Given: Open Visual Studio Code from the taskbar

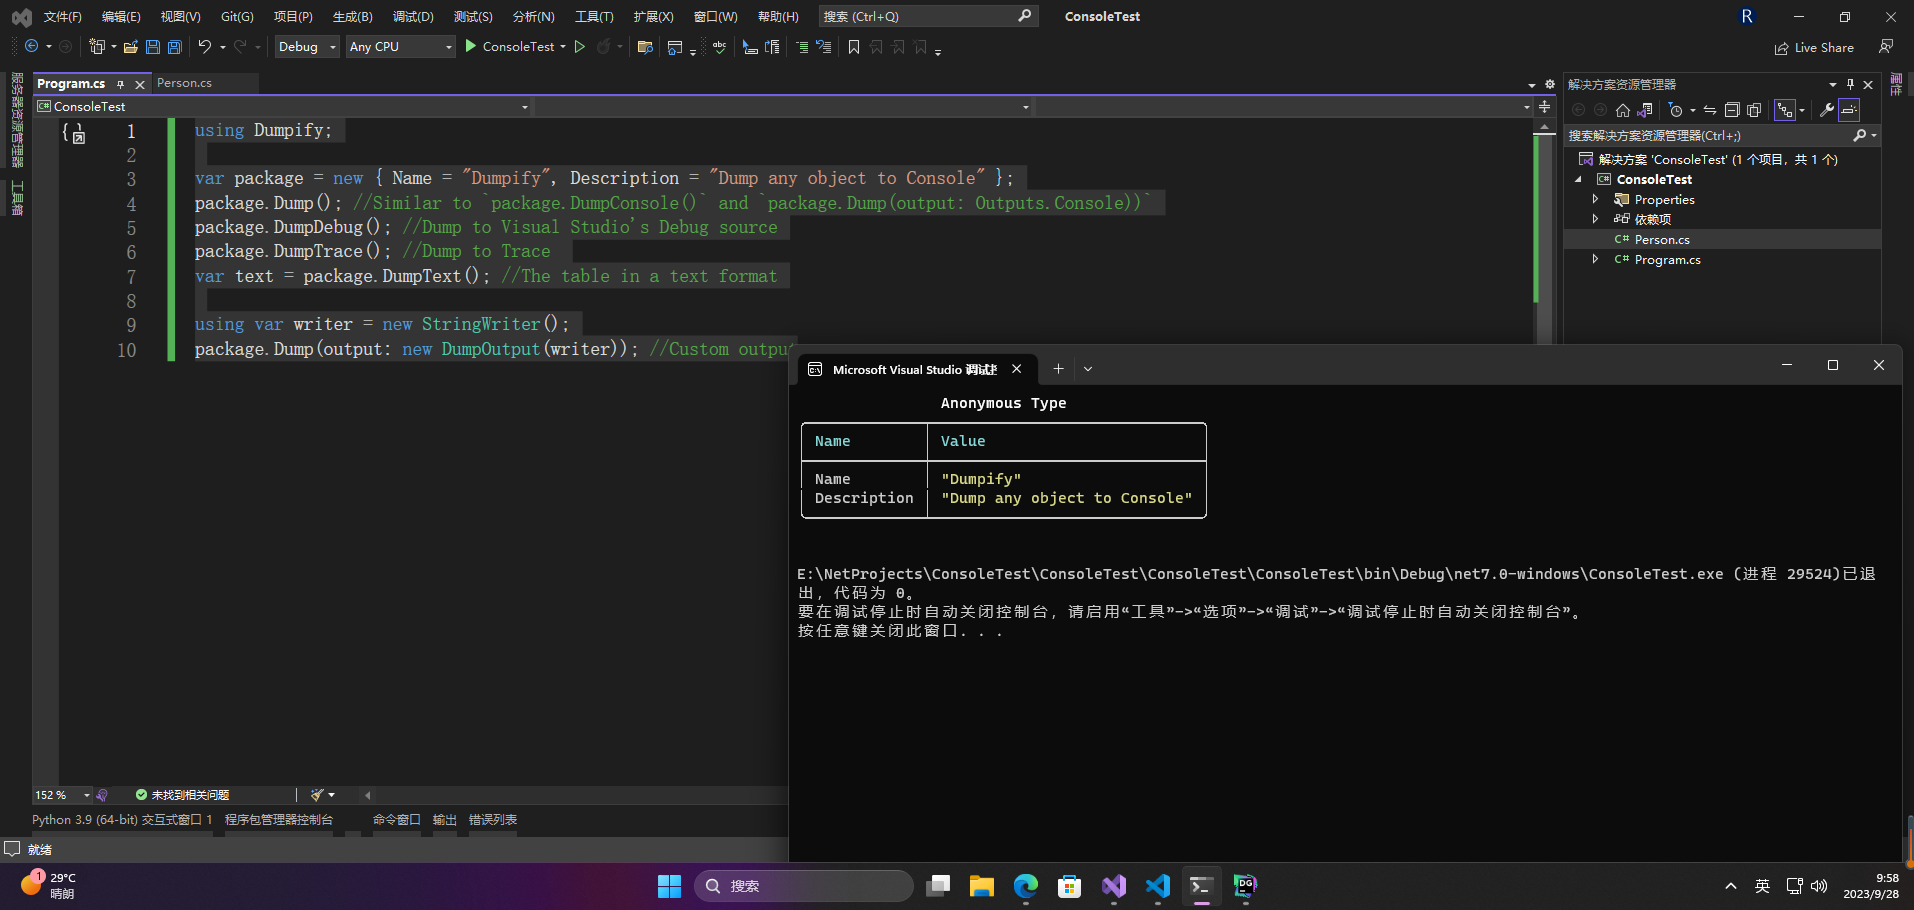Looking at the screenshot, I should (1157, 886).
